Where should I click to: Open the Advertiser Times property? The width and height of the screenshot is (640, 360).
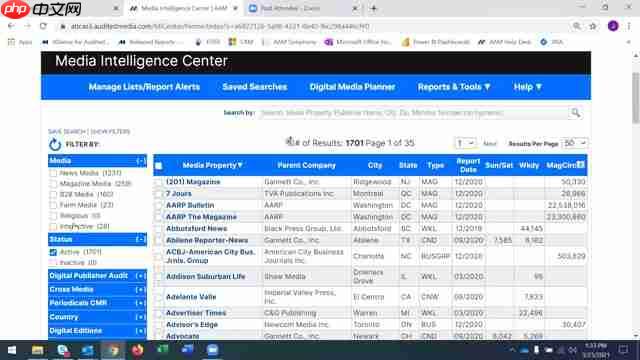coord(196,313)
